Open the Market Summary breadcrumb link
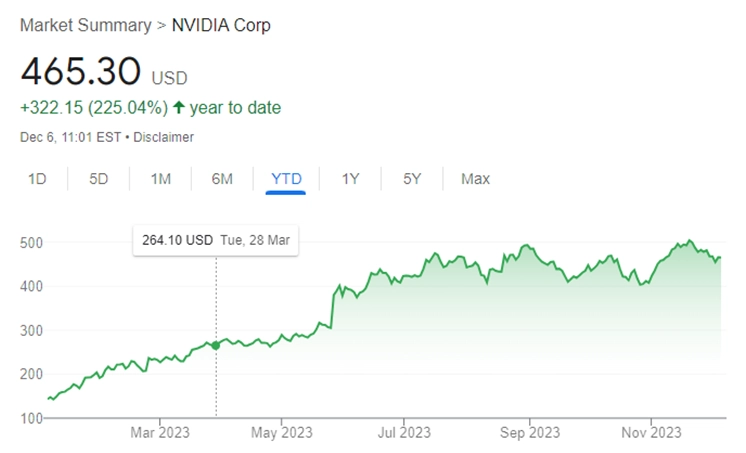Image resolution: width=746 pixels, height=453 pixels. point(86,25)
